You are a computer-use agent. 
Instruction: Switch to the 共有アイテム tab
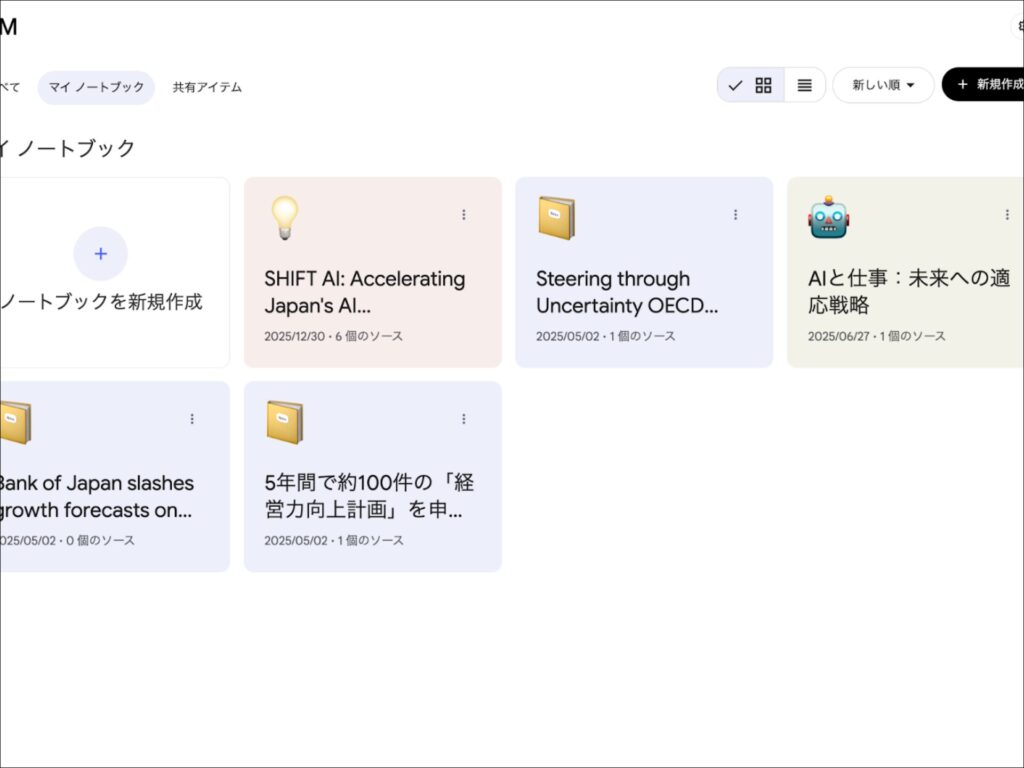pyautogui.click(x=207, y=88)
